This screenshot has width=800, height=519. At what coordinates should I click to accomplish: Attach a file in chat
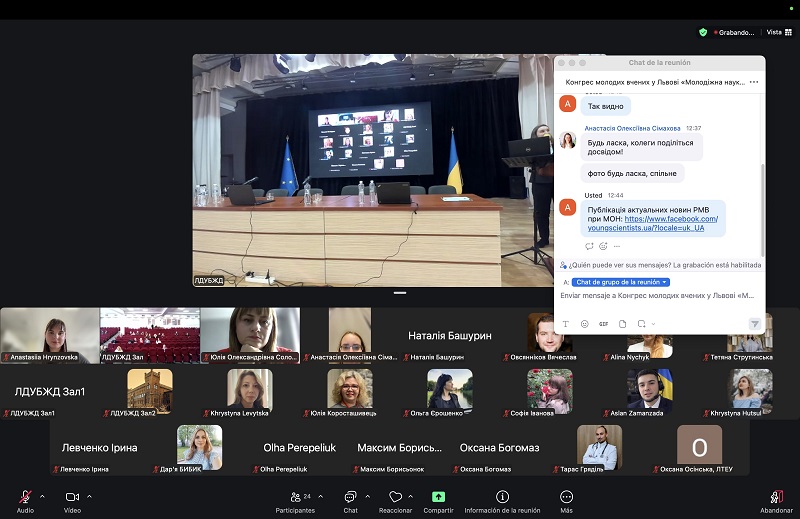[622, 324]
